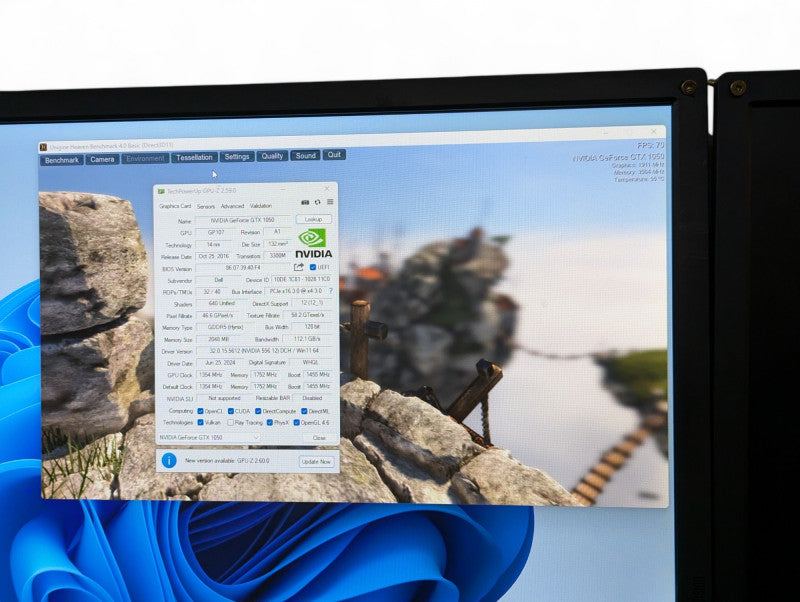This screenshot has width=800, height=602.
Task: Share BIOS using the export arrow icon
Action: click(298, 267)
